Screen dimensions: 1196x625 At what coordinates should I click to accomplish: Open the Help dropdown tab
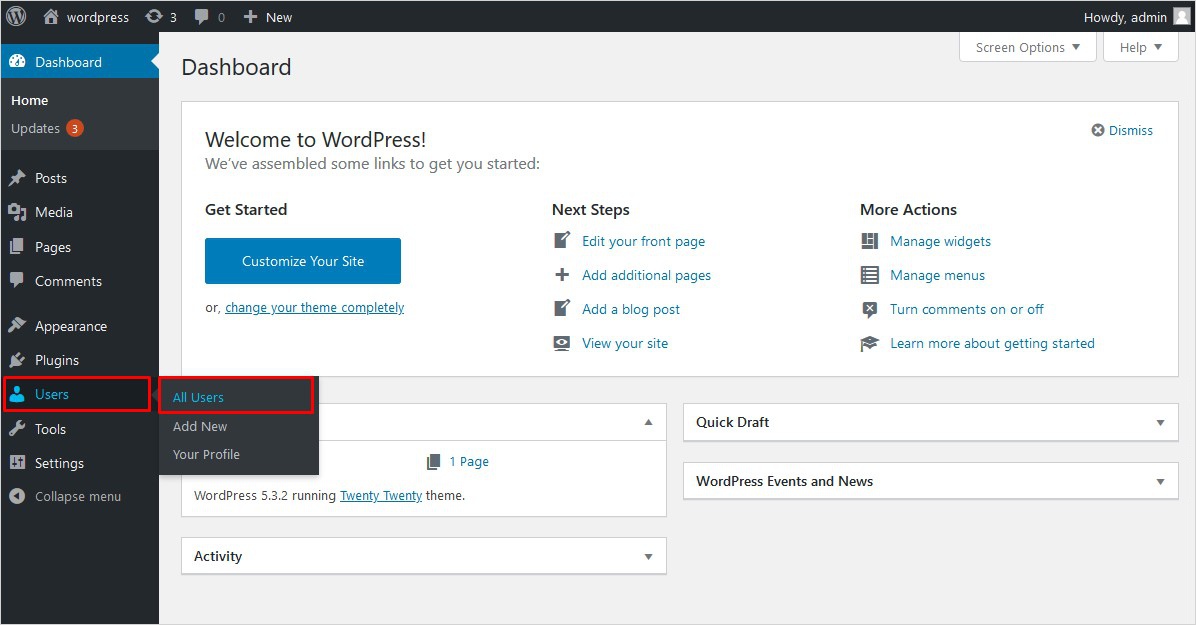(x=1140, y=47)
